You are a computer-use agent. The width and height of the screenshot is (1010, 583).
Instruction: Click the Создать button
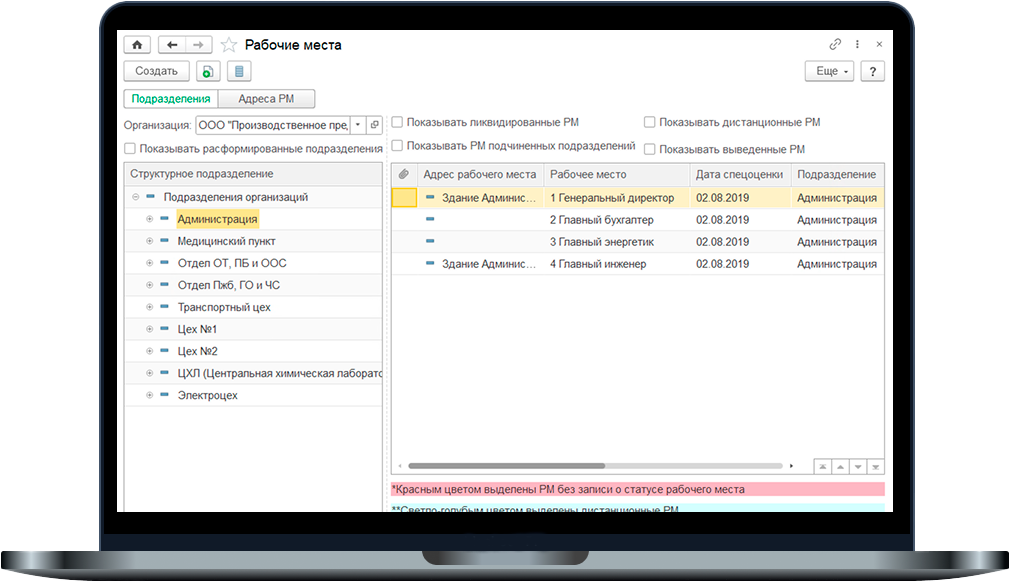[x=157, y=71]
